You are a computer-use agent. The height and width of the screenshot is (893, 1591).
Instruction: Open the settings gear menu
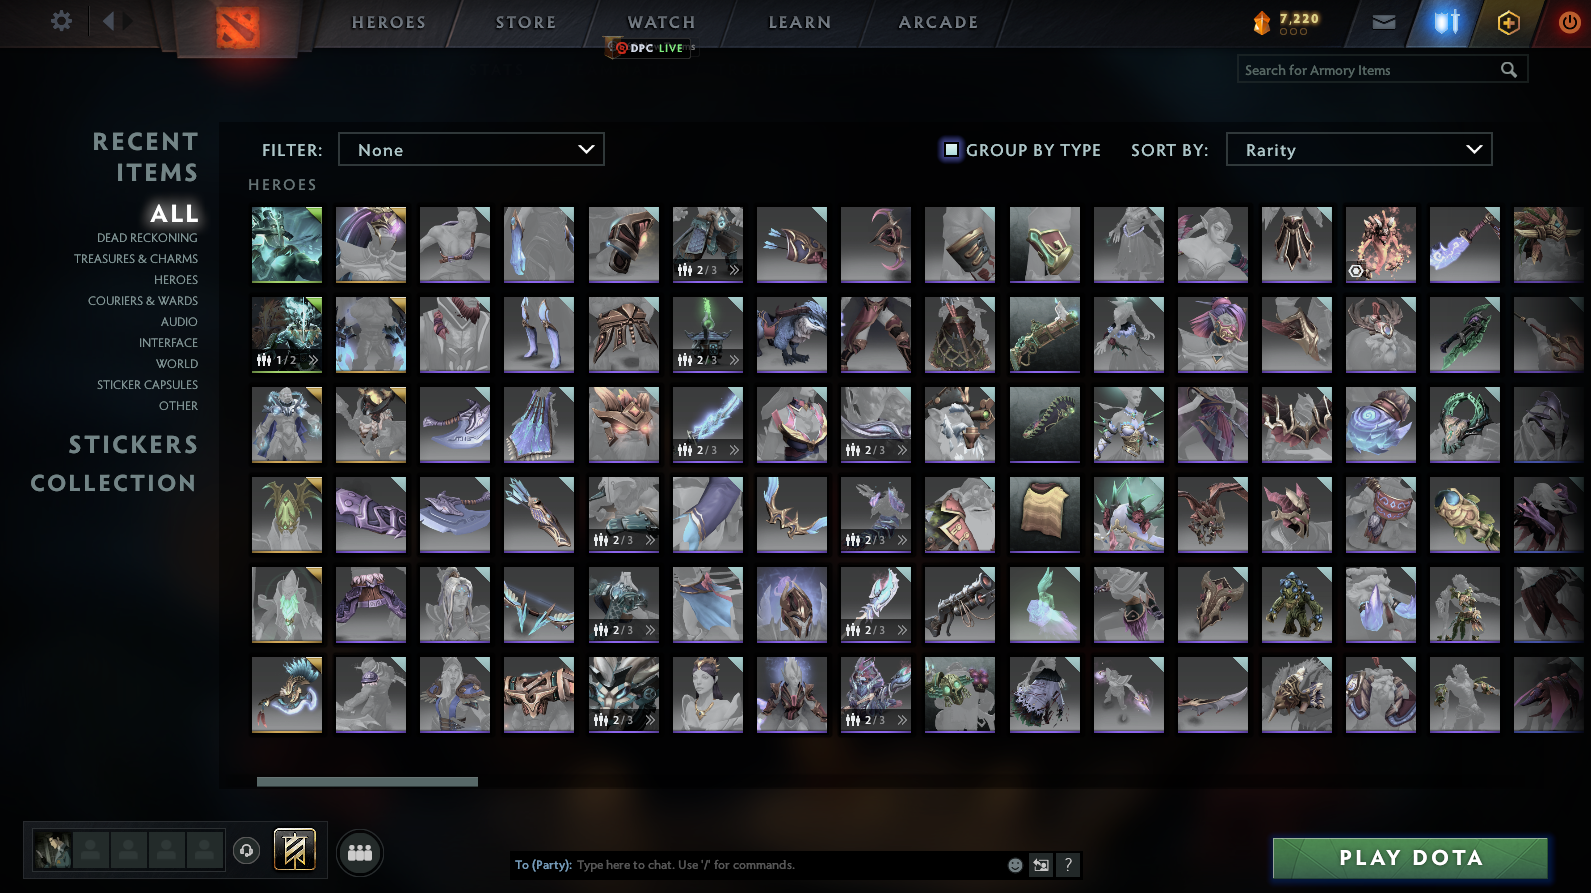[61, 21]
